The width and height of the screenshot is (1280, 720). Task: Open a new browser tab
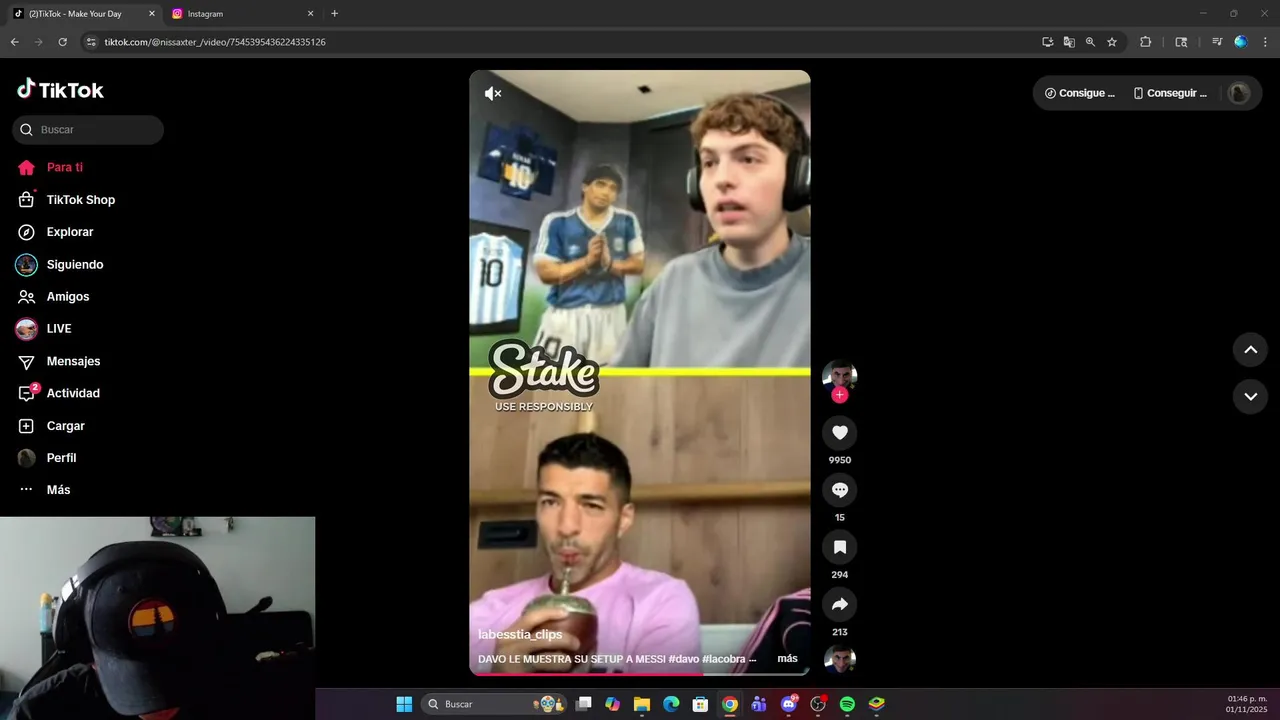click(x=334, y=14)
